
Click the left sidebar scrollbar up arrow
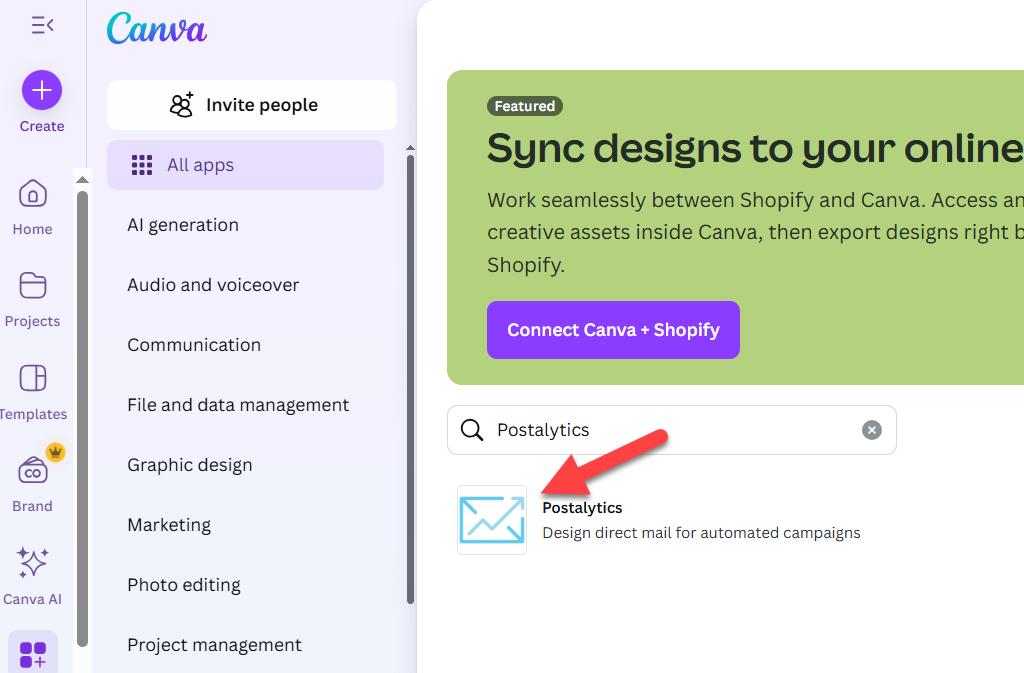82,180
